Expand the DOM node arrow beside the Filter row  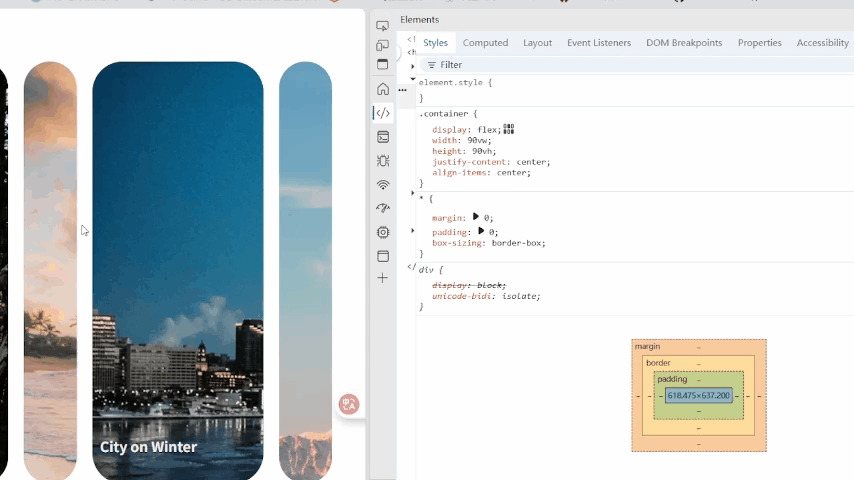(x=412, y=66)
